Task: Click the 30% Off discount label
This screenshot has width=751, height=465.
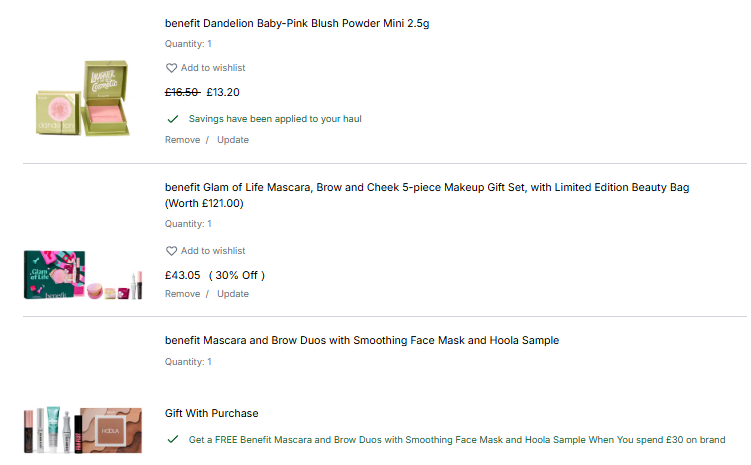Action: [237, 275]
